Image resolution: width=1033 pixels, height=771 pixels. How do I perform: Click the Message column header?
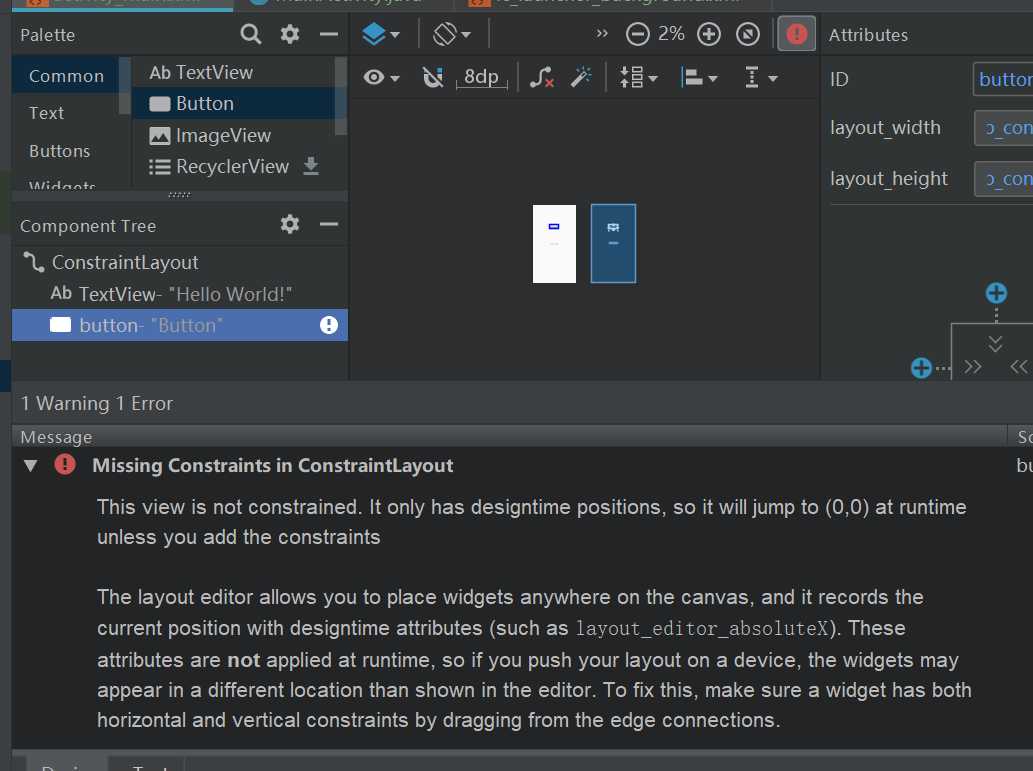(x=510, y=437)
